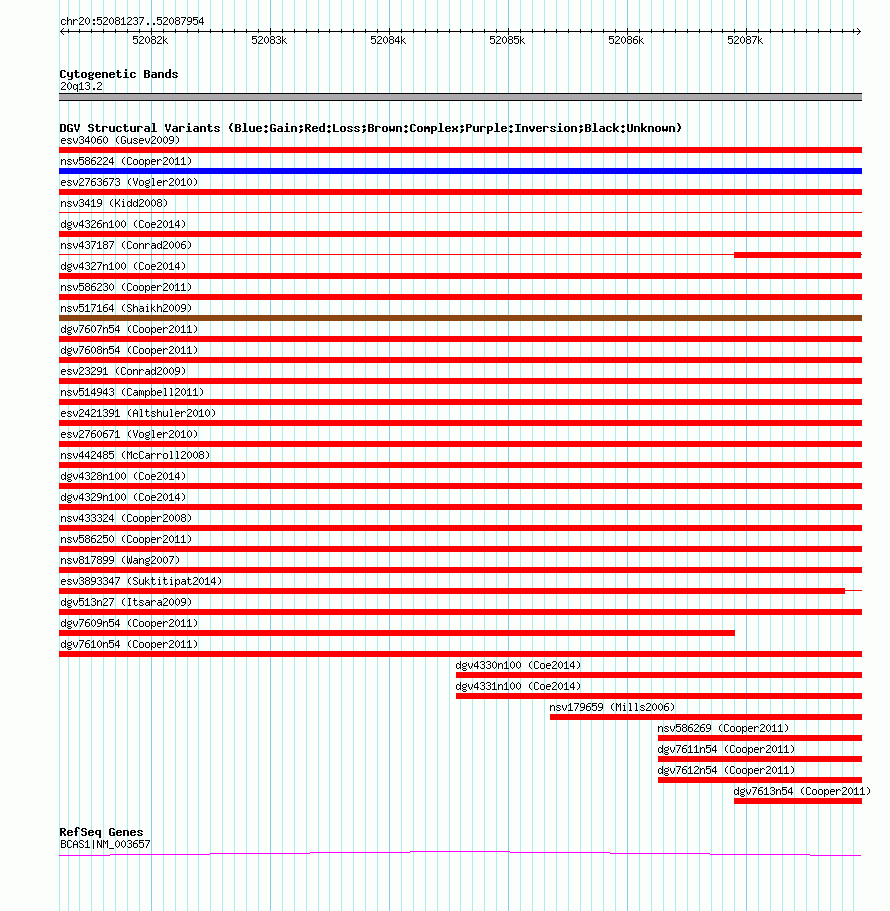
Task: Click the chr20:52081237..52087954 coordinates text
Action: [x=132, y=21]
